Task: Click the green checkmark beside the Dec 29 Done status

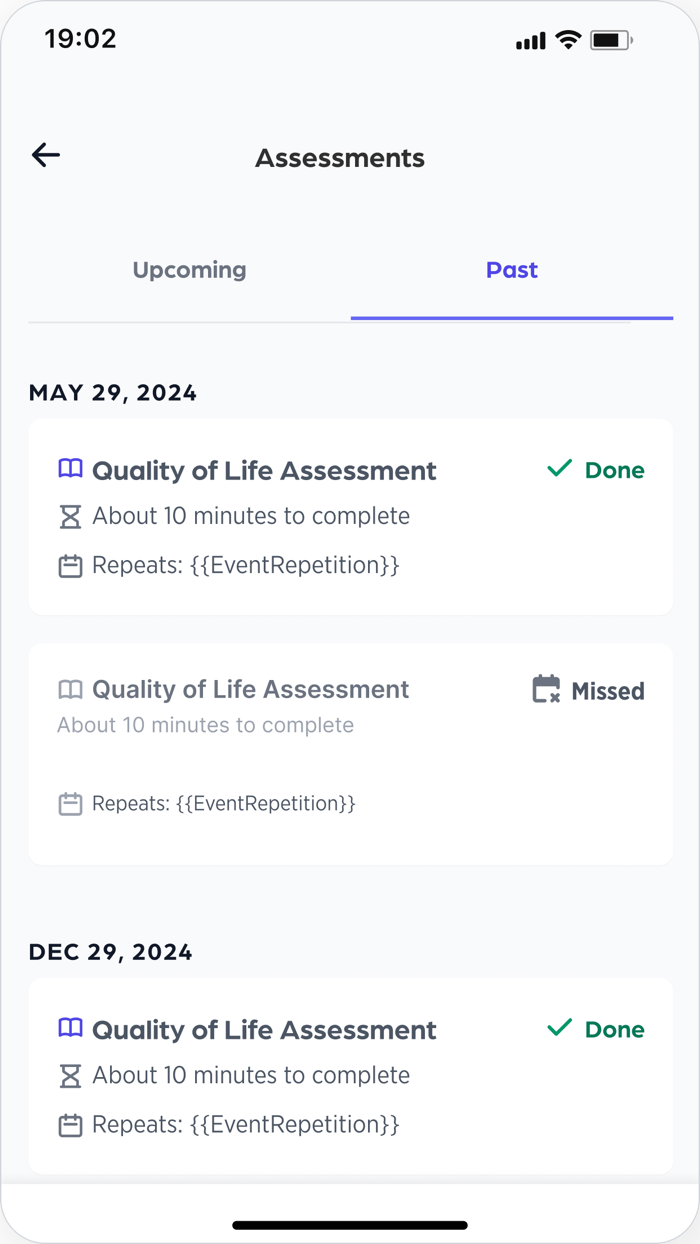Action: pyautogui.click(x=559, y=1028)
